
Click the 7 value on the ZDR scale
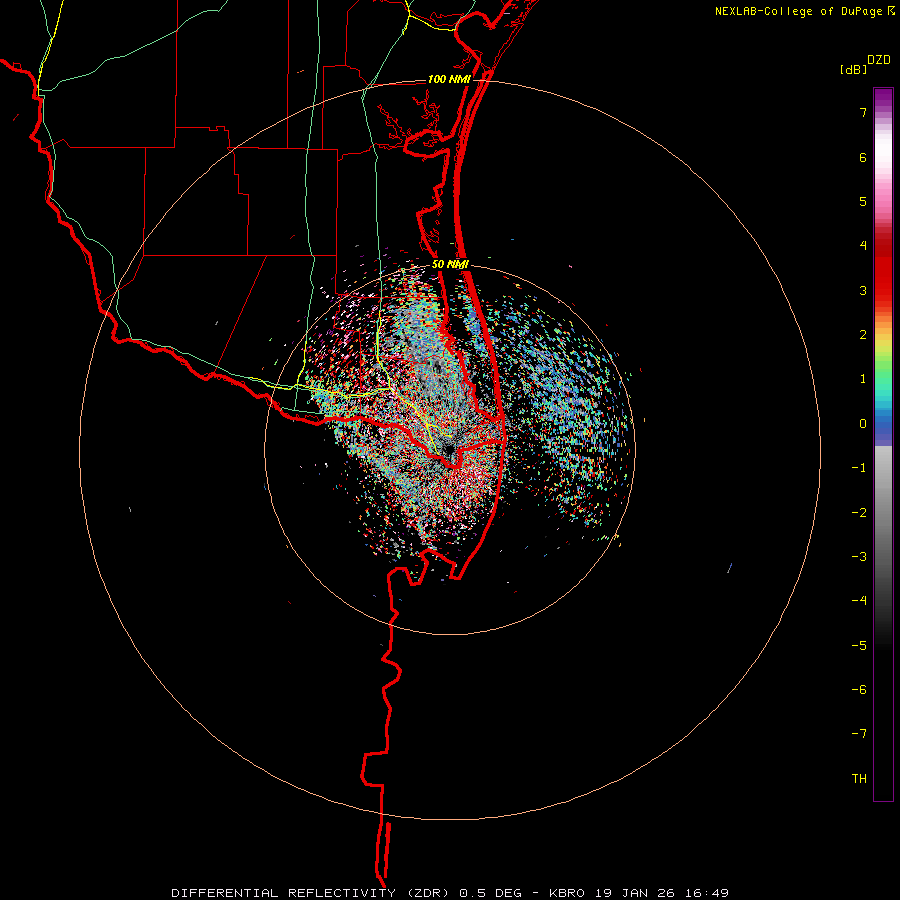click(x=863, y=112)
